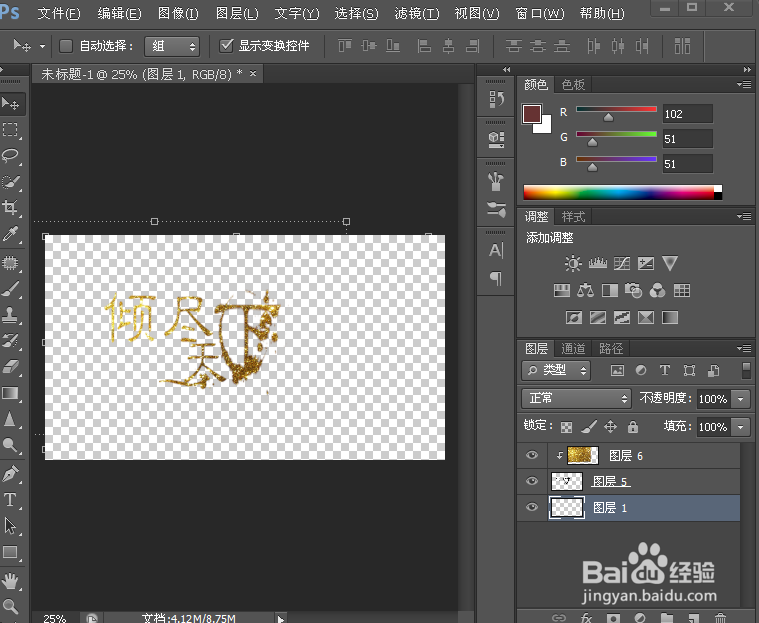The height and width of the screenshot is (623, 759).
Task: Enable the 自动选择 checkbox
Action: (66, 46)
